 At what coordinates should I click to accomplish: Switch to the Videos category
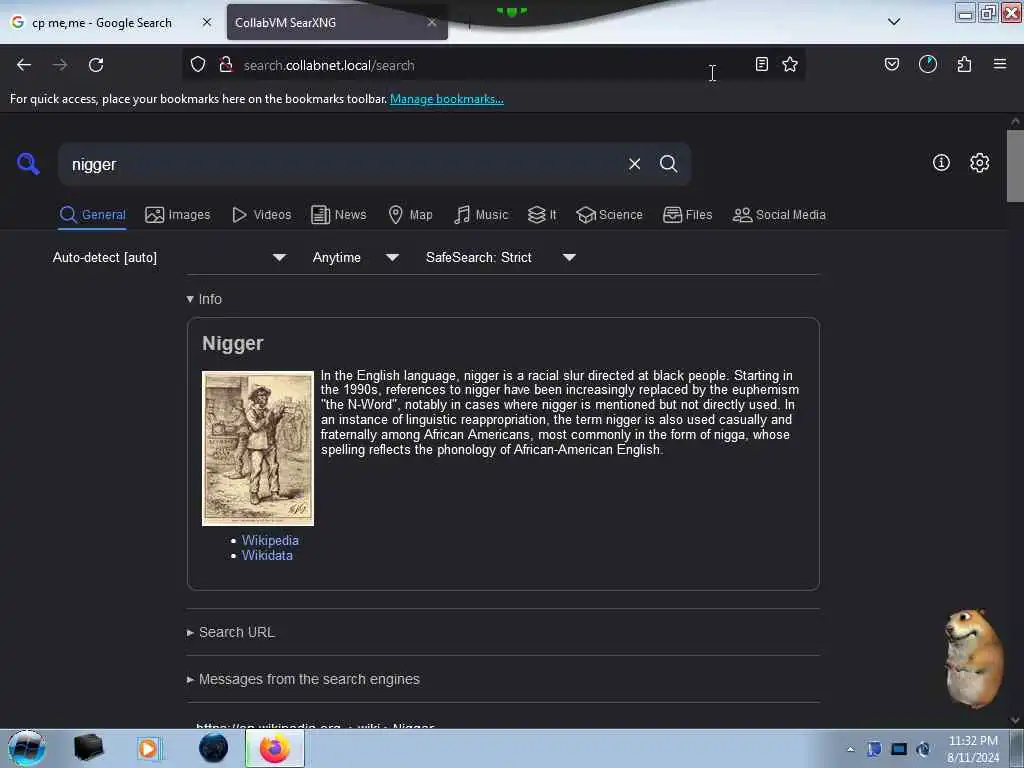click(261, 215)
